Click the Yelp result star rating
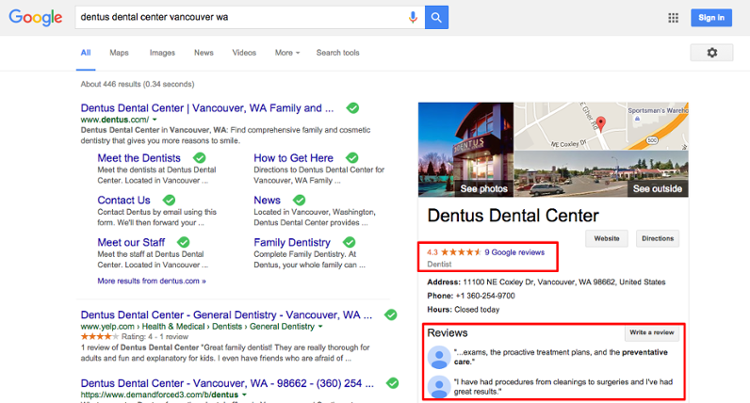The height and width of the screenshot is (403, 750). [x=99, y=337]
